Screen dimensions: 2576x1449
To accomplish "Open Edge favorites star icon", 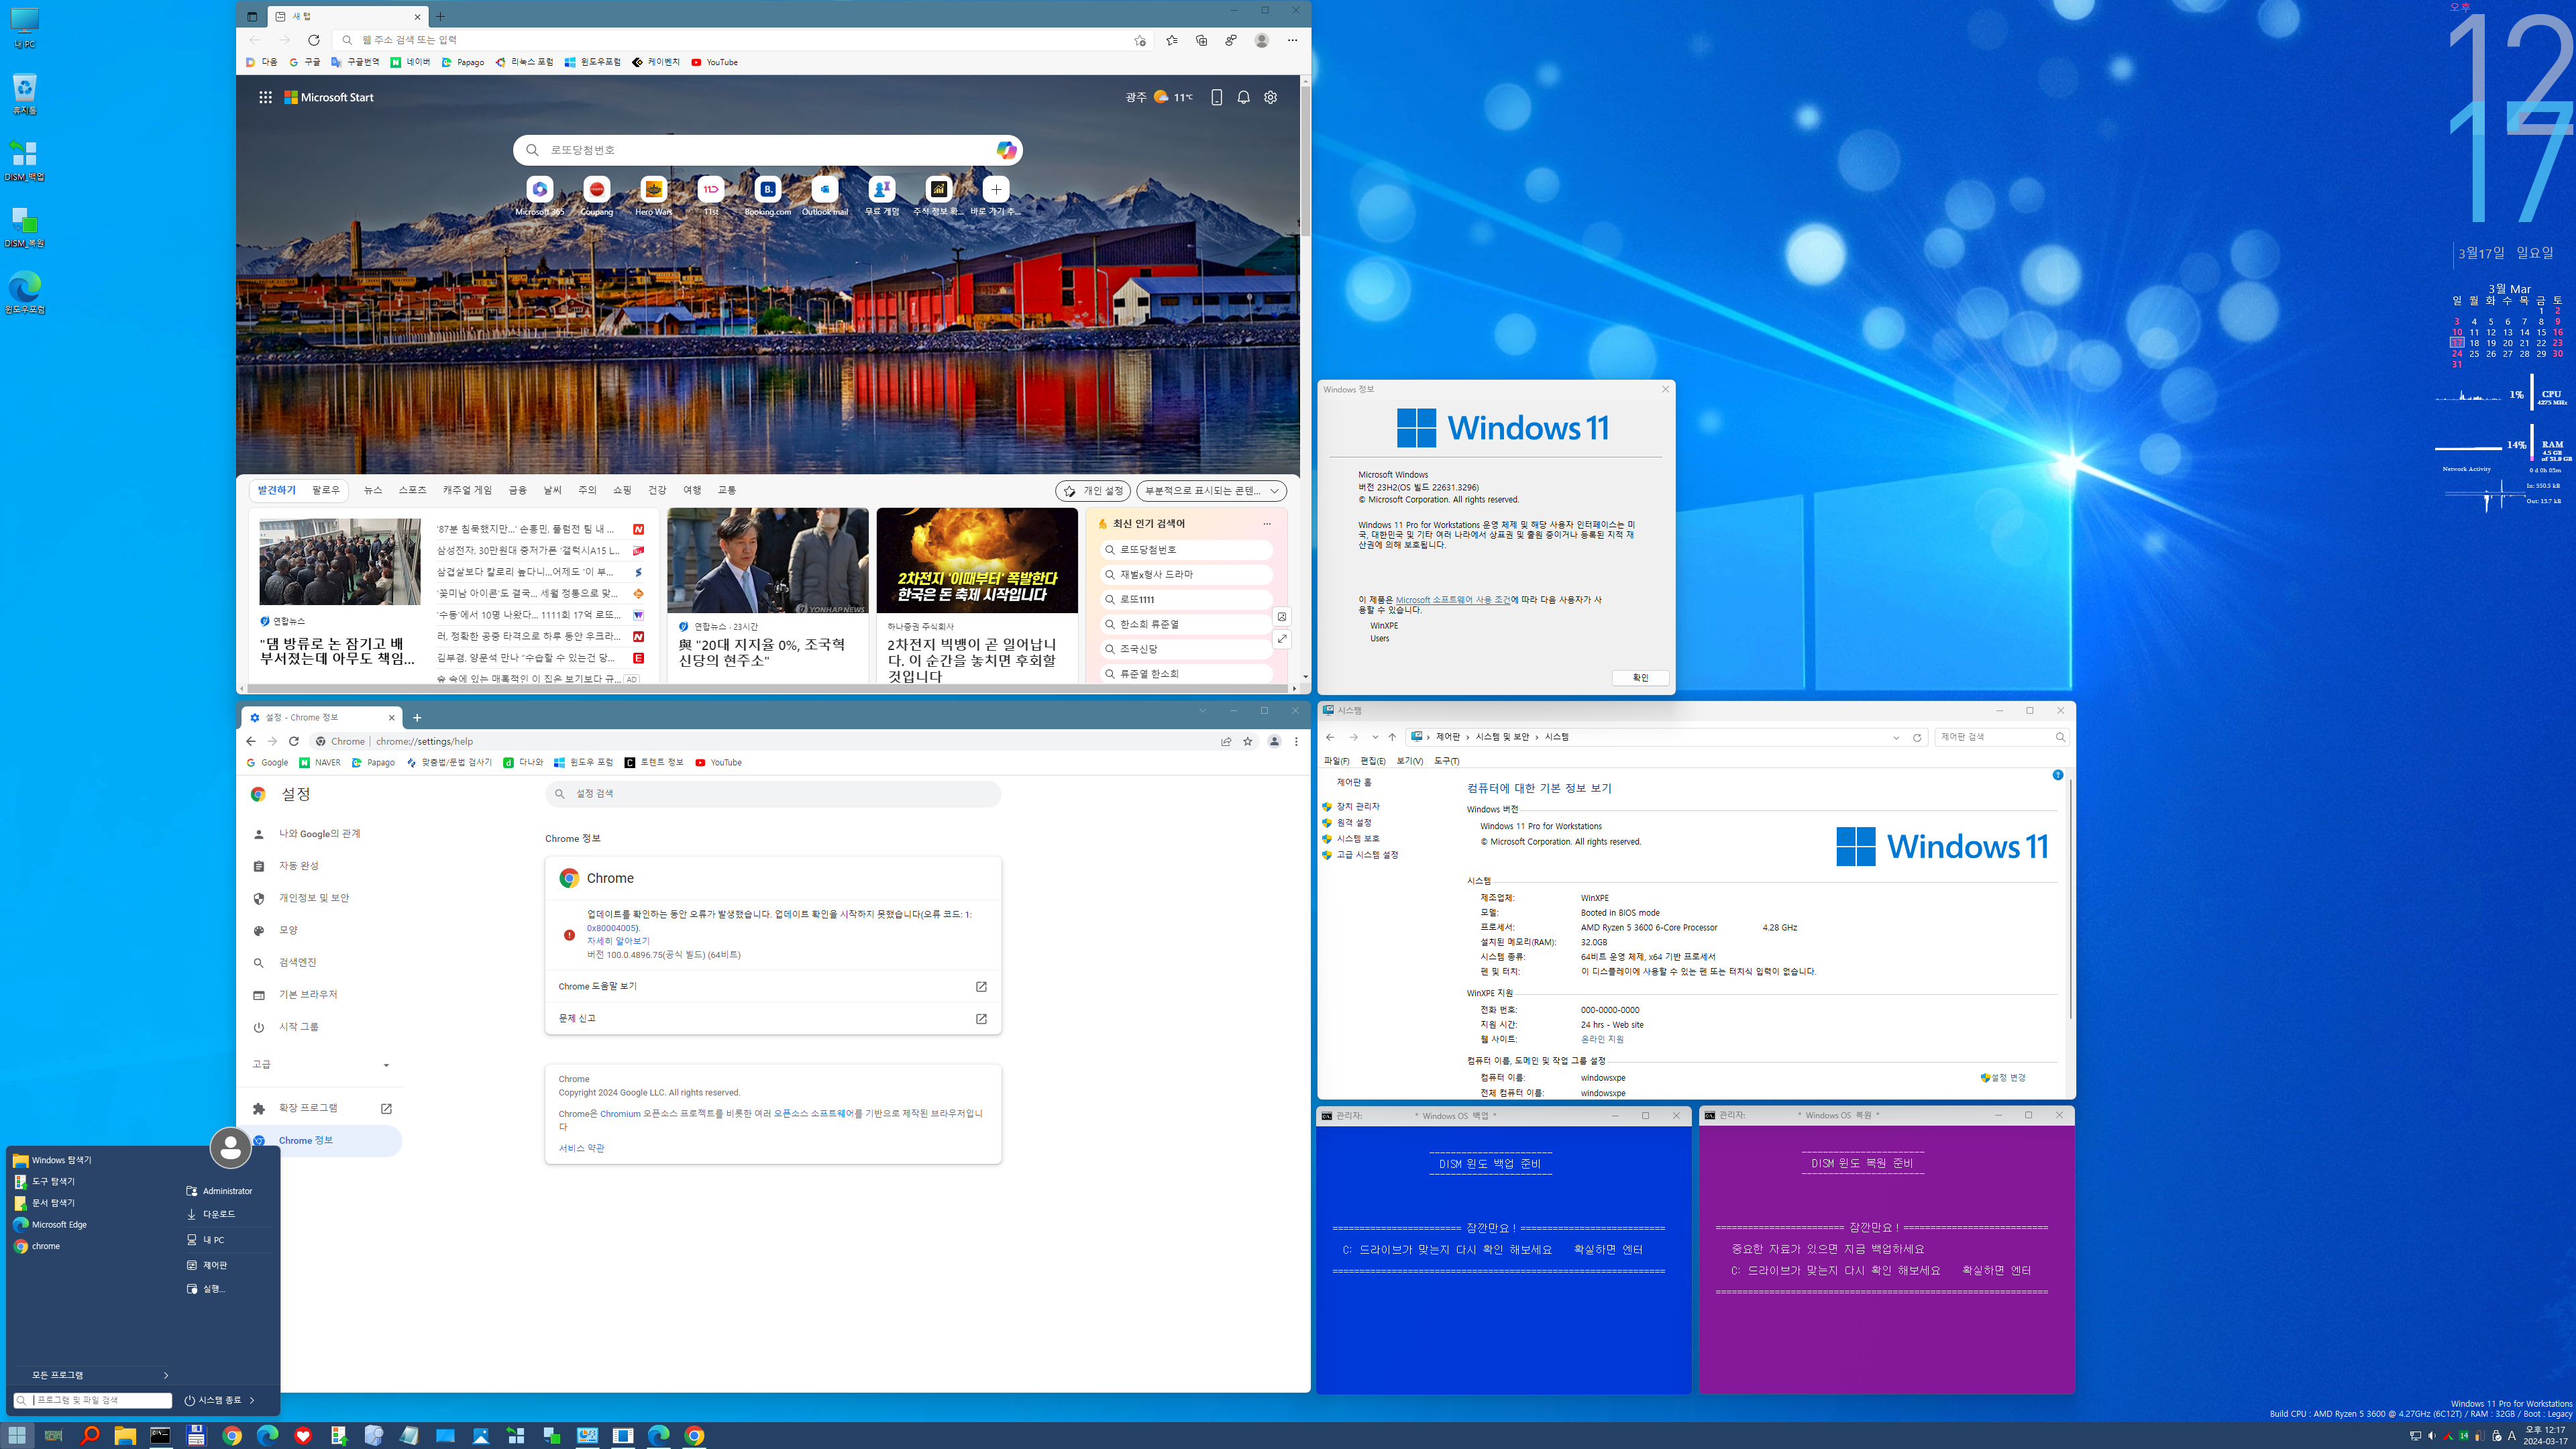I will (x=1172, y=40).
